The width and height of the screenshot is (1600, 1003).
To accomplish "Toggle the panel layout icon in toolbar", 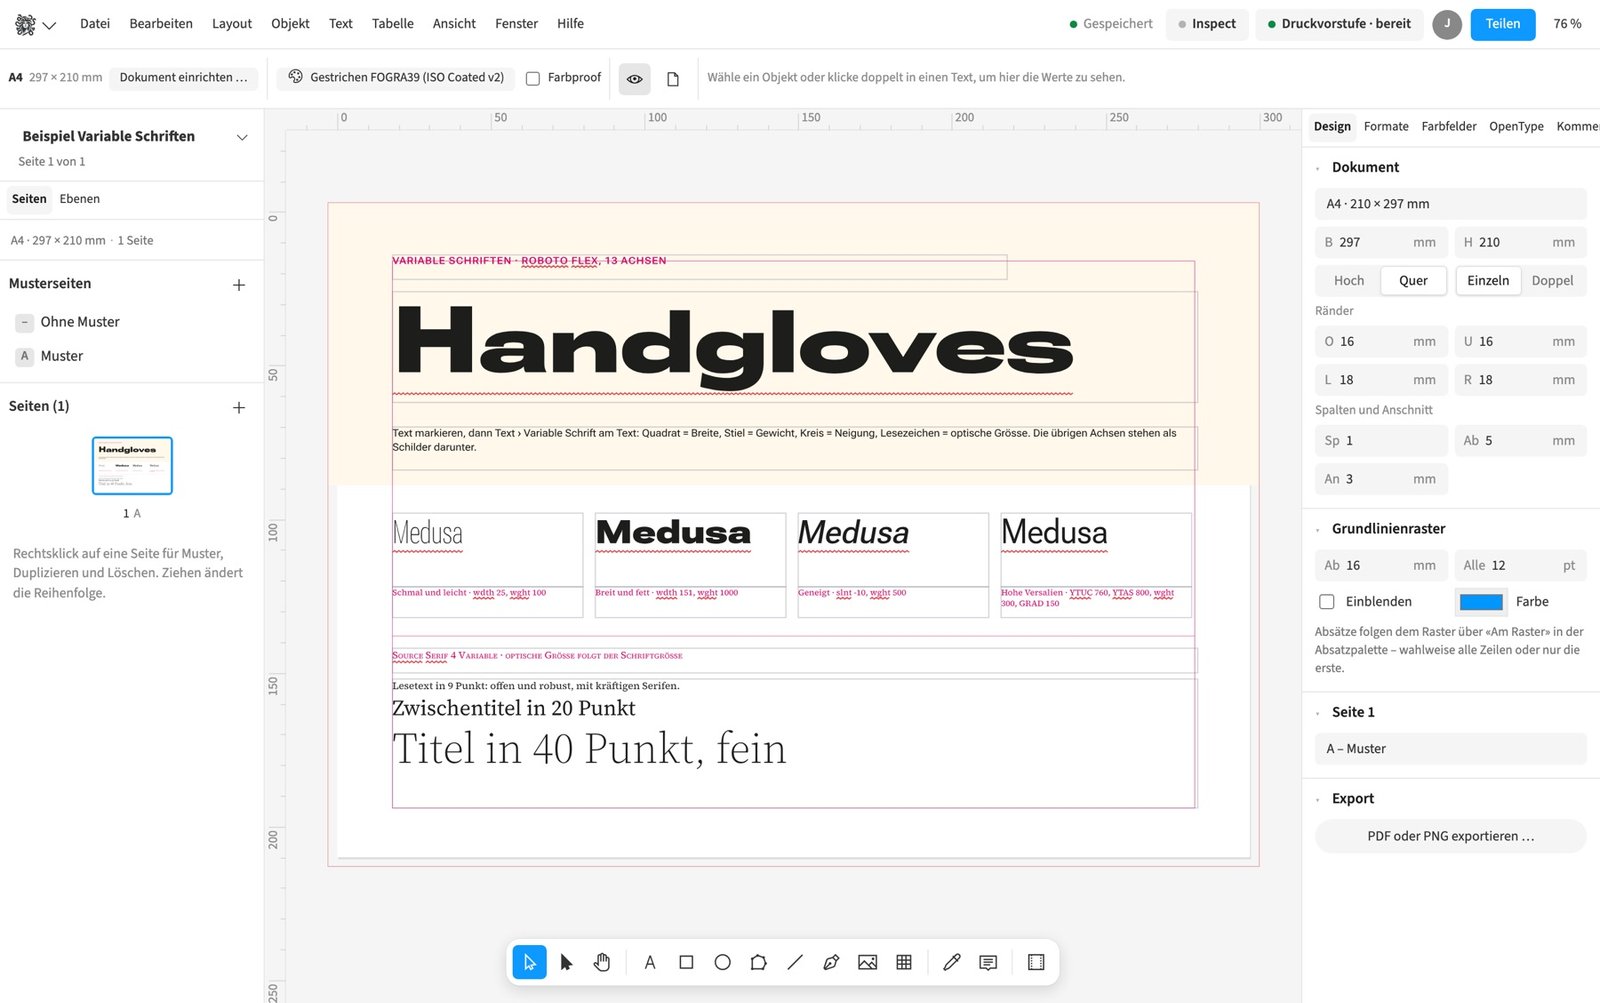I will point(1036,962).
